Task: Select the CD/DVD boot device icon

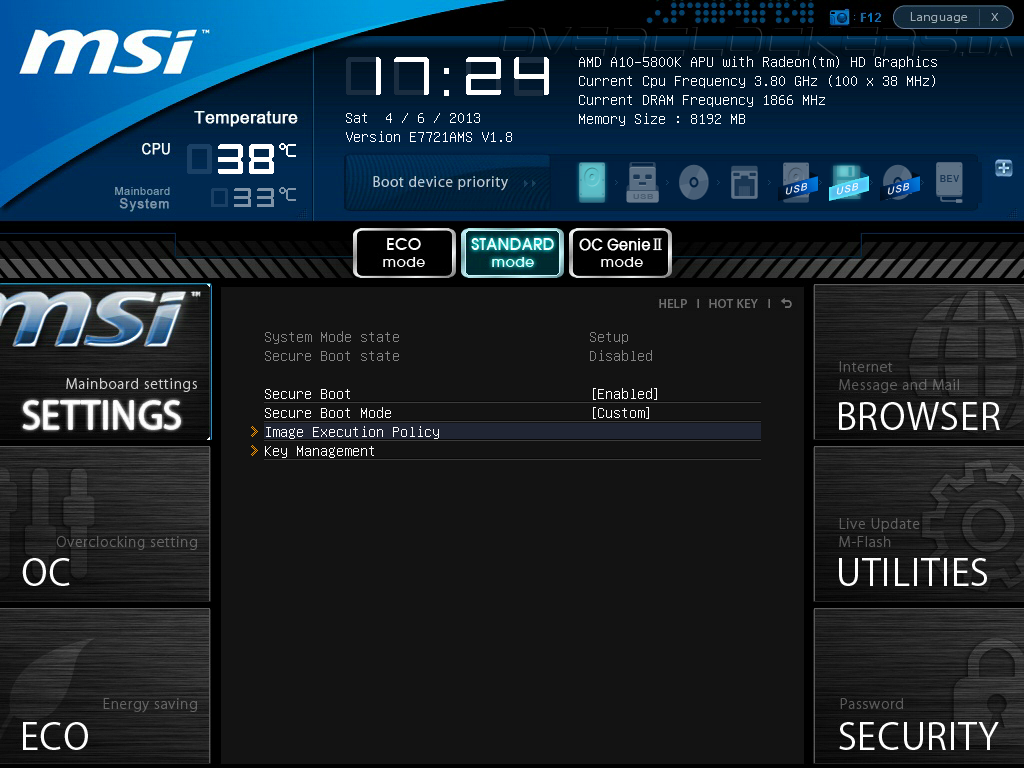Action: pos(694,182)
